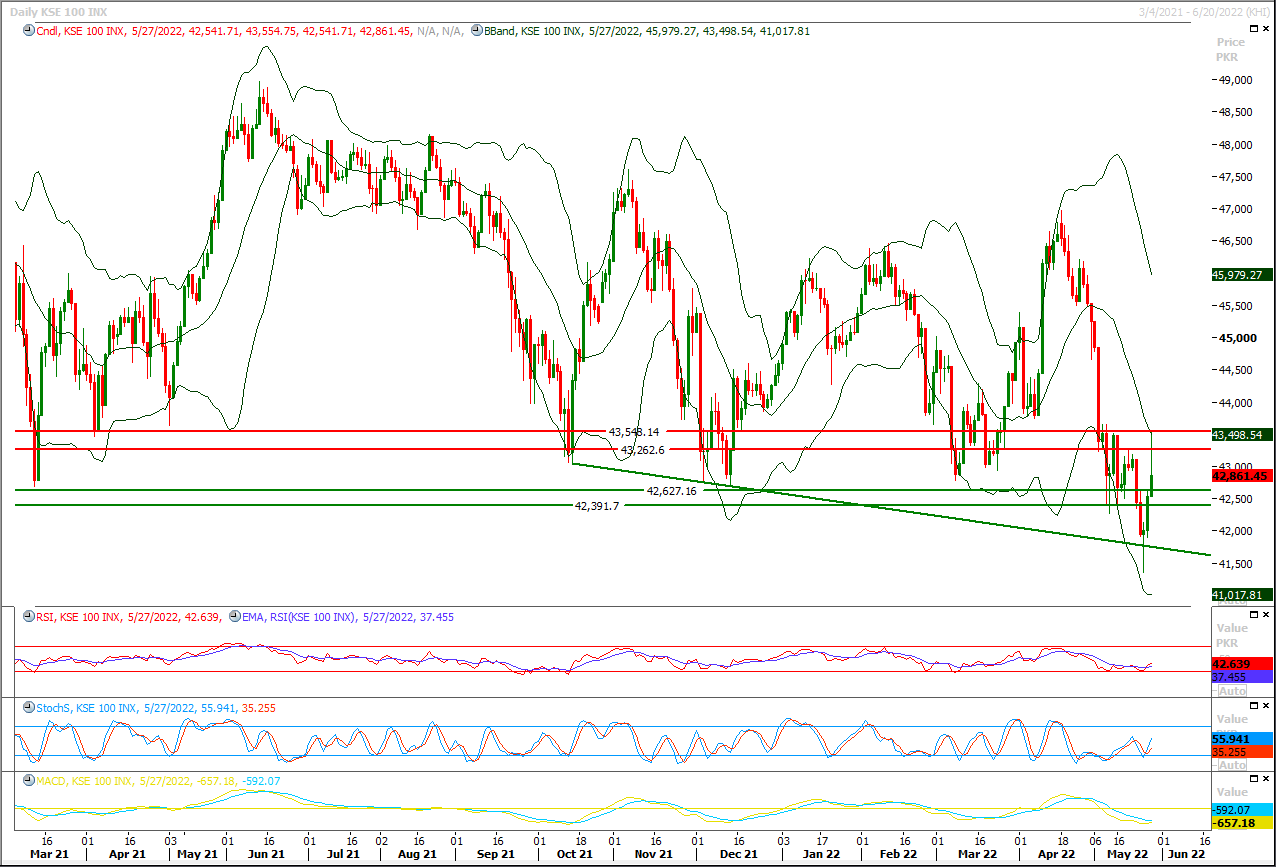Toggle Auto scale on the StochS axis

point(1232,765)
